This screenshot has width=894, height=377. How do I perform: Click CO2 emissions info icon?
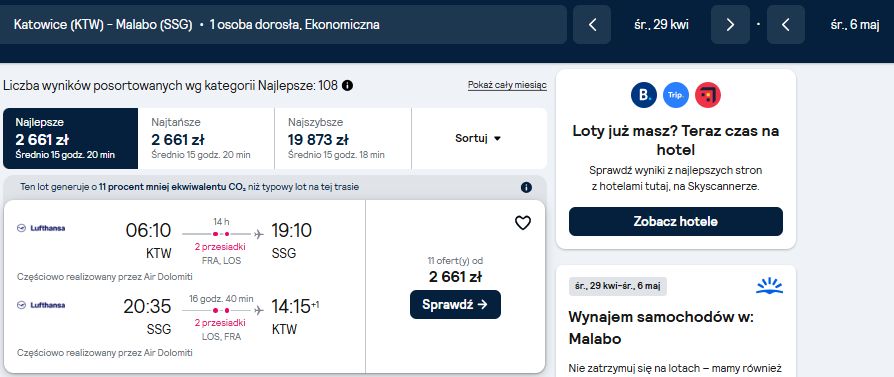(526, 187)
